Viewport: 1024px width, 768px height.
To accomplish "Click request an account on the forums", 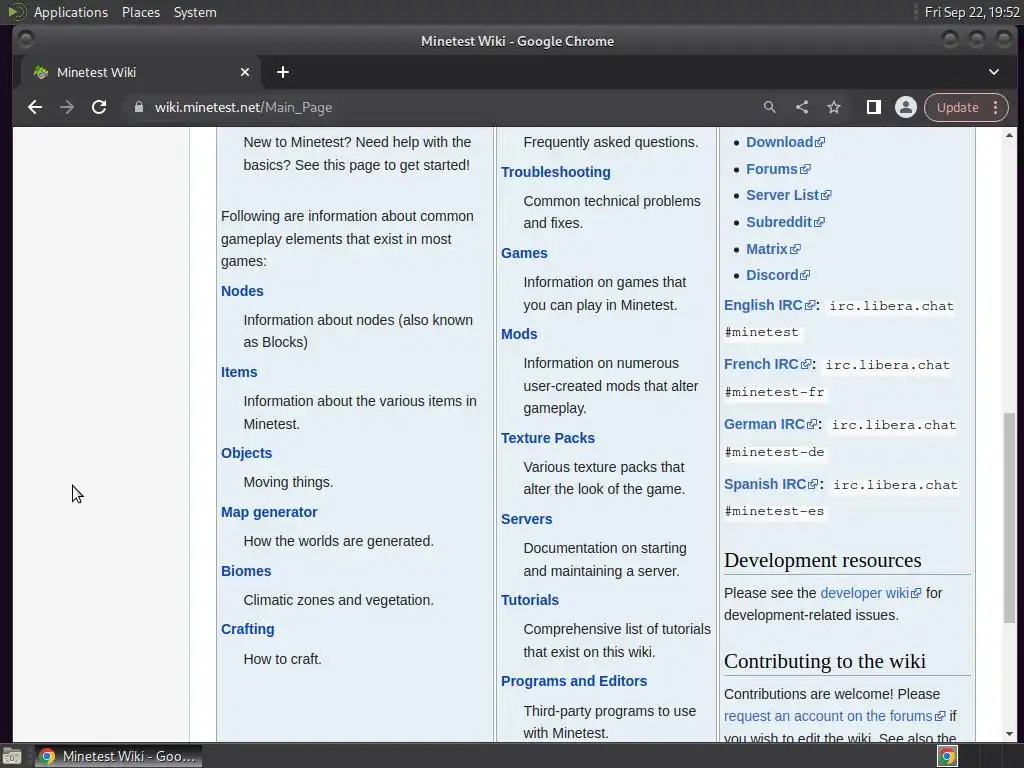I will coord(835,716).
